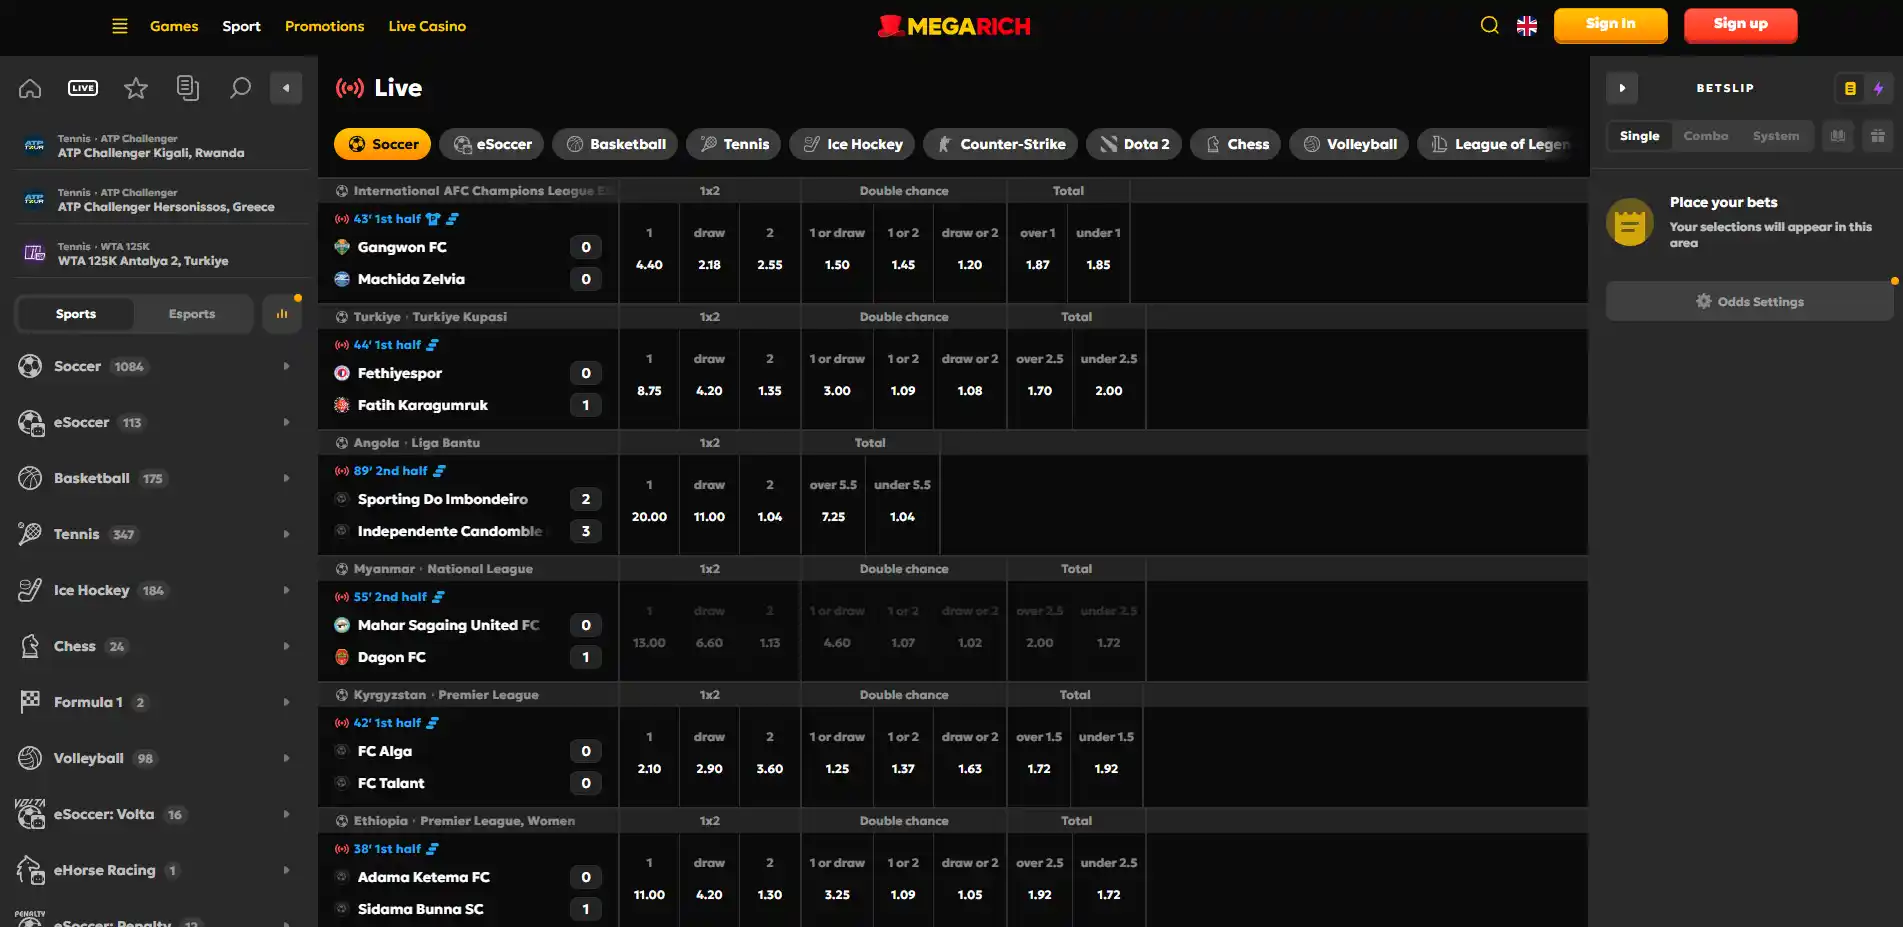Open the LIVE events icon in sidebar
The width and height of the screenshot is (1903, 927).
83,88
